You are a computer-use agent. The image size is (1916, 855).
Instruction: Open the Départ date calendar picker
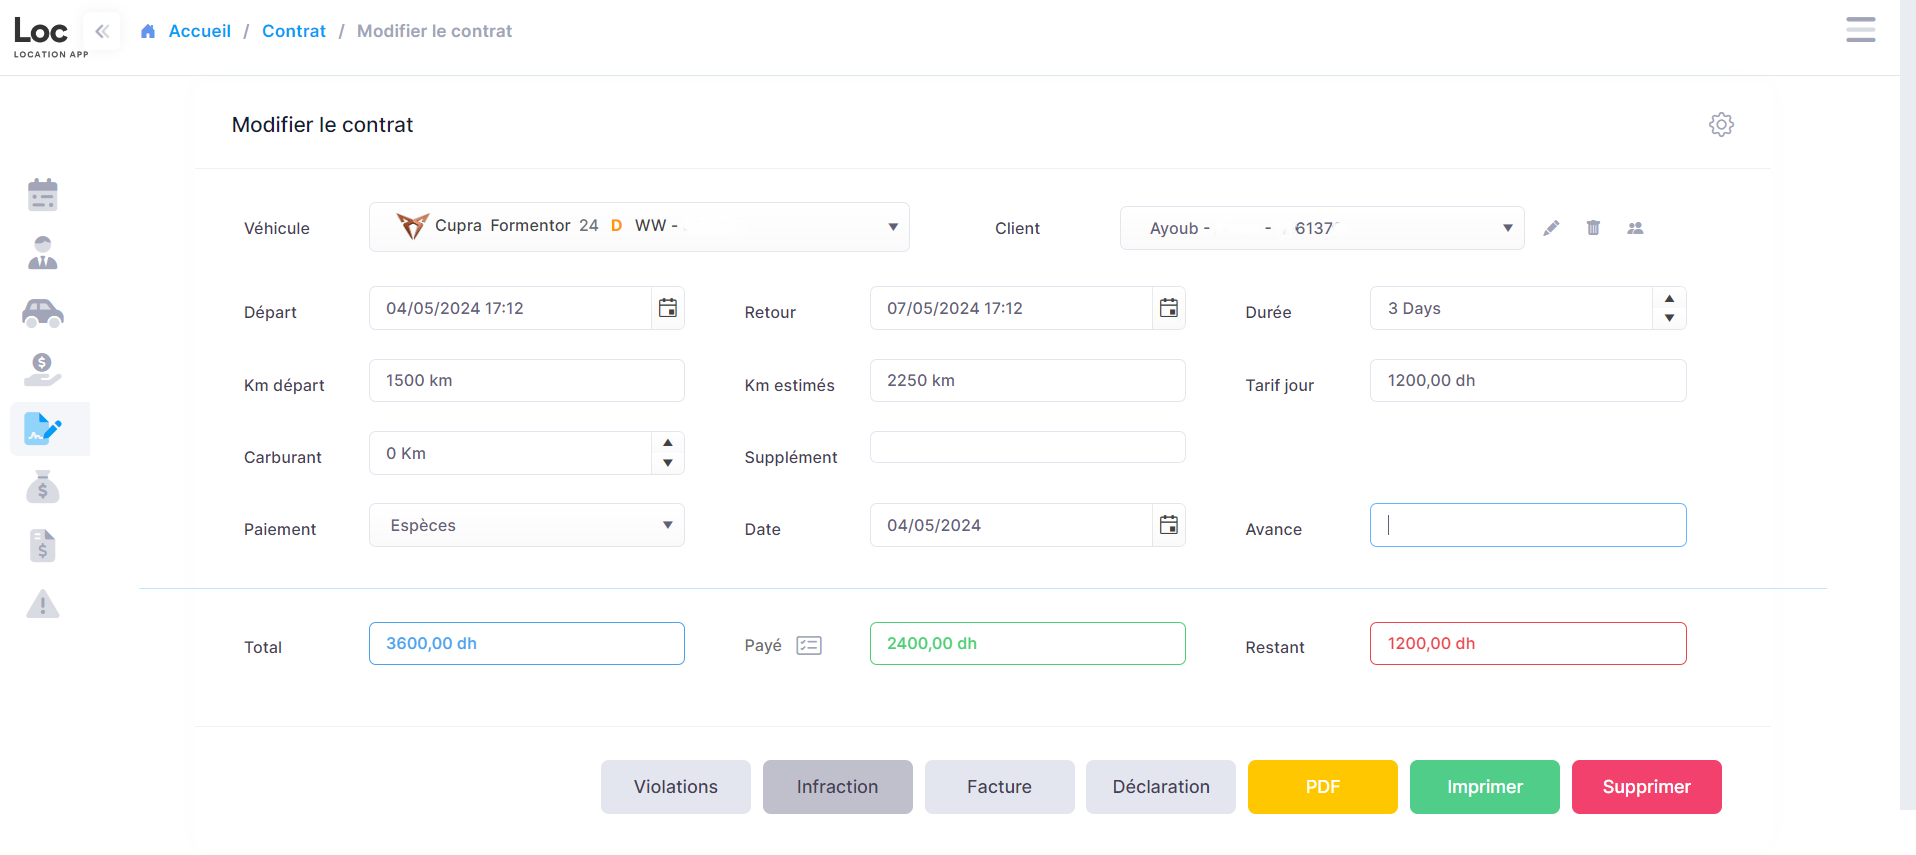(668, 308)
